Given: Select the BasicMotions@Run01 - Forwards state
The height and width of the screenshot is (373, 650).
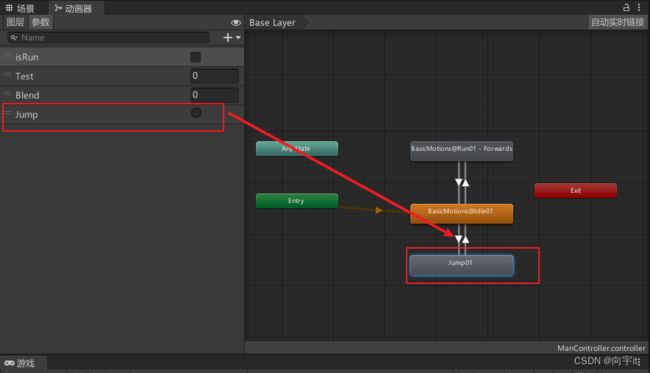Looking at the screenshot, I should coord(461,150).
